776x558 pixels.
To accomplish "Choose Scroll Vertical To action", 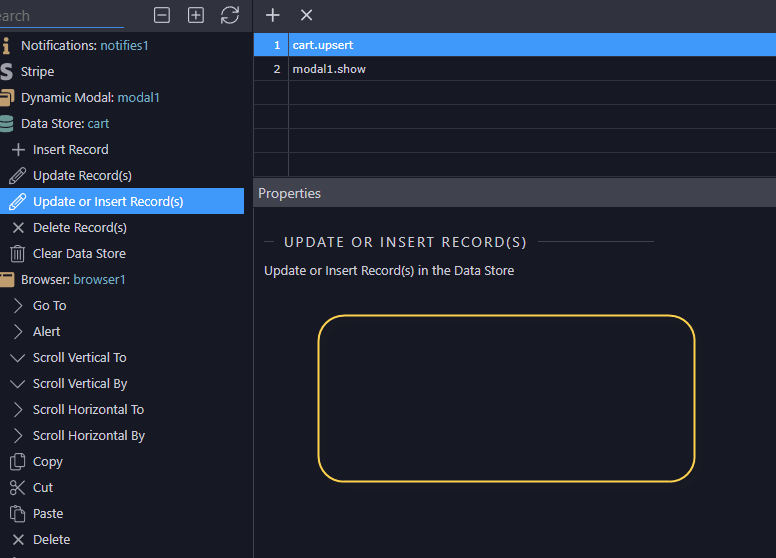I will (x=79, y=358).
